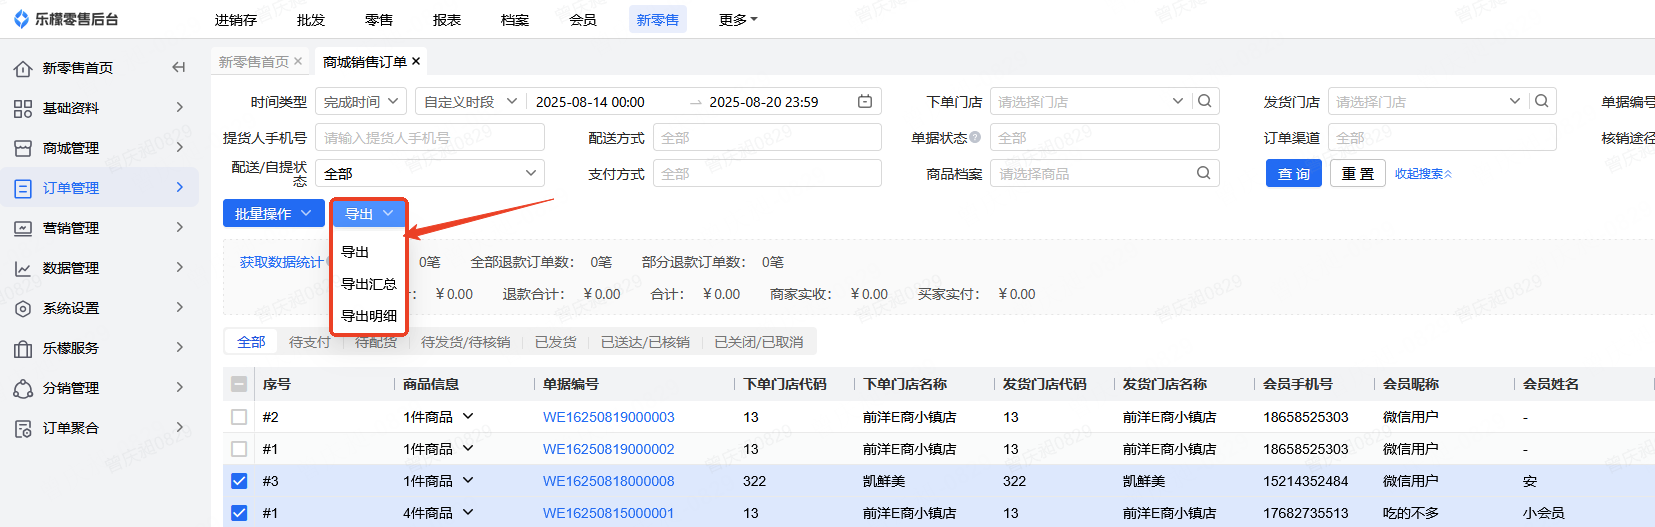1655x527 pixels.
Task: Open the 自定义时段 dropdown
Action: coord(470,101)
